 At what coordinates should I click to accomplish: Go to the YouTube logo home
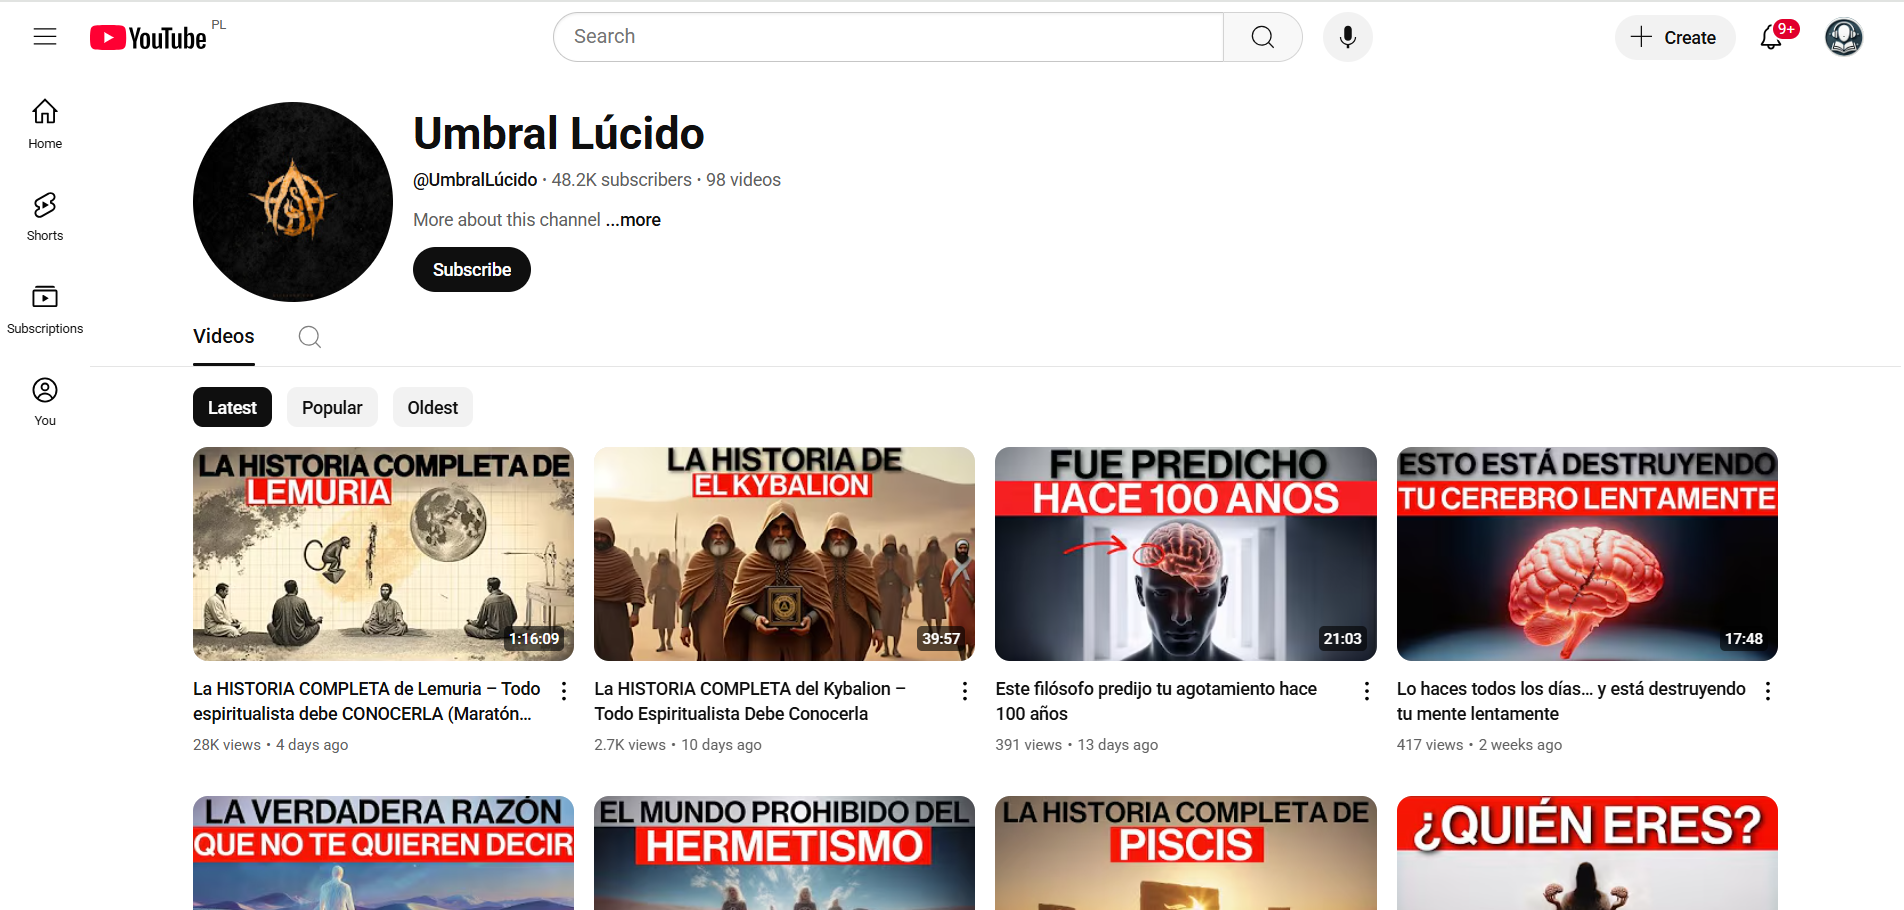click(148, 38)
